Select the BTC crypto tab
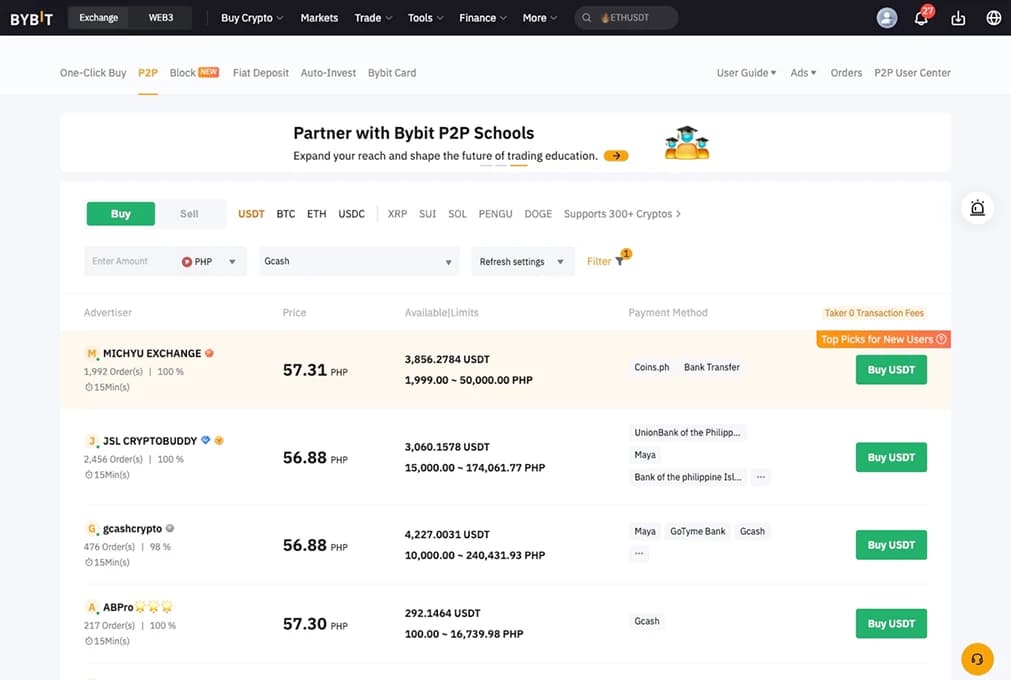 coord(286,214)
